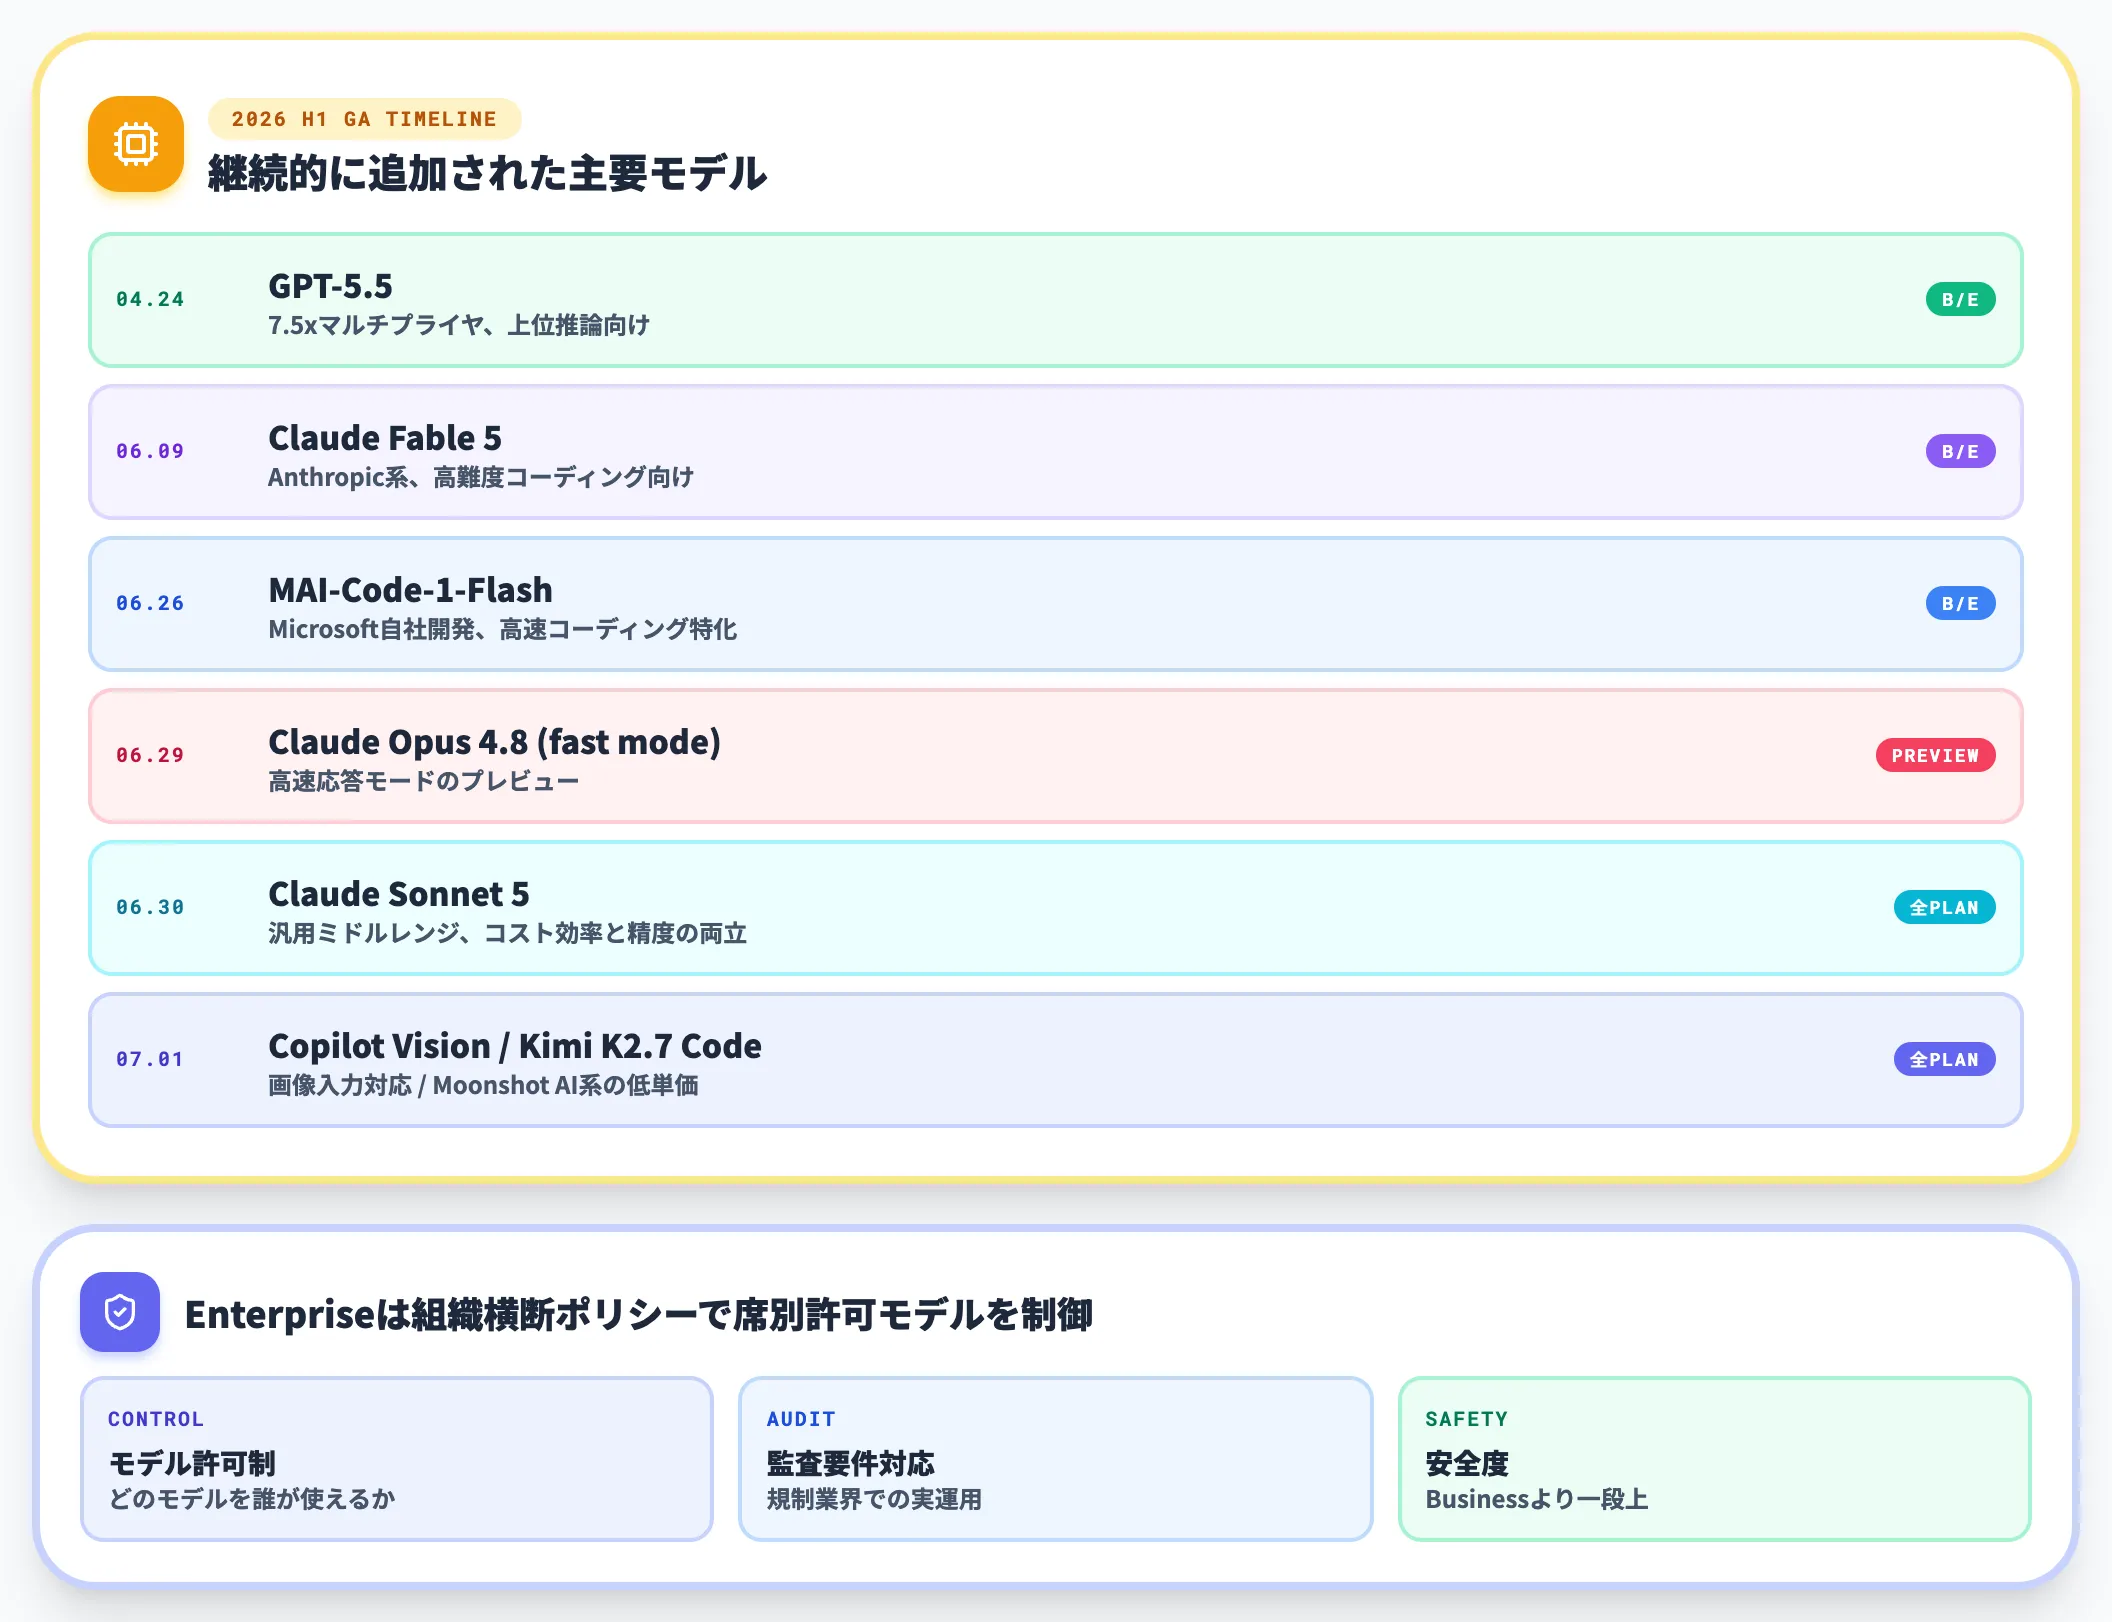Screen dimensions: 2112x1622
Task: Click the orange chip icon in the header
Action: tap(136, 144)
